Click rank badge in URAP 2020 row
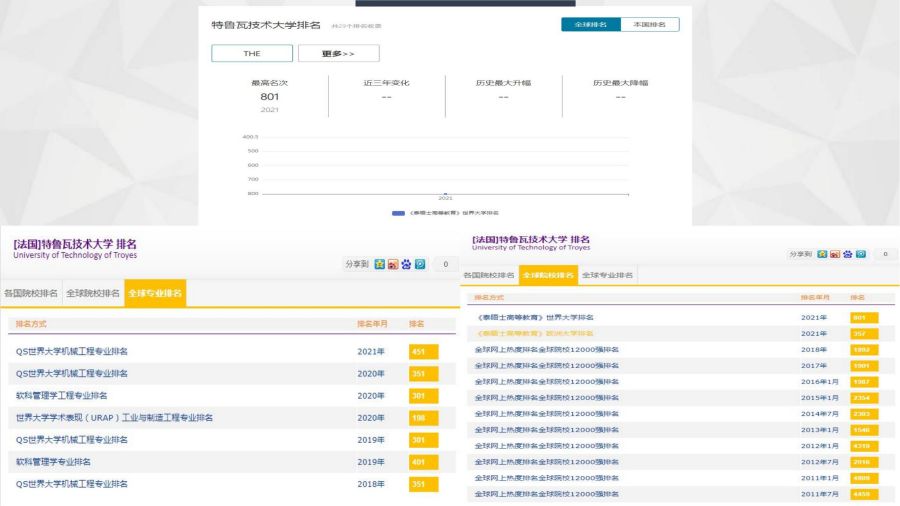900x506 pixels. 424,418
